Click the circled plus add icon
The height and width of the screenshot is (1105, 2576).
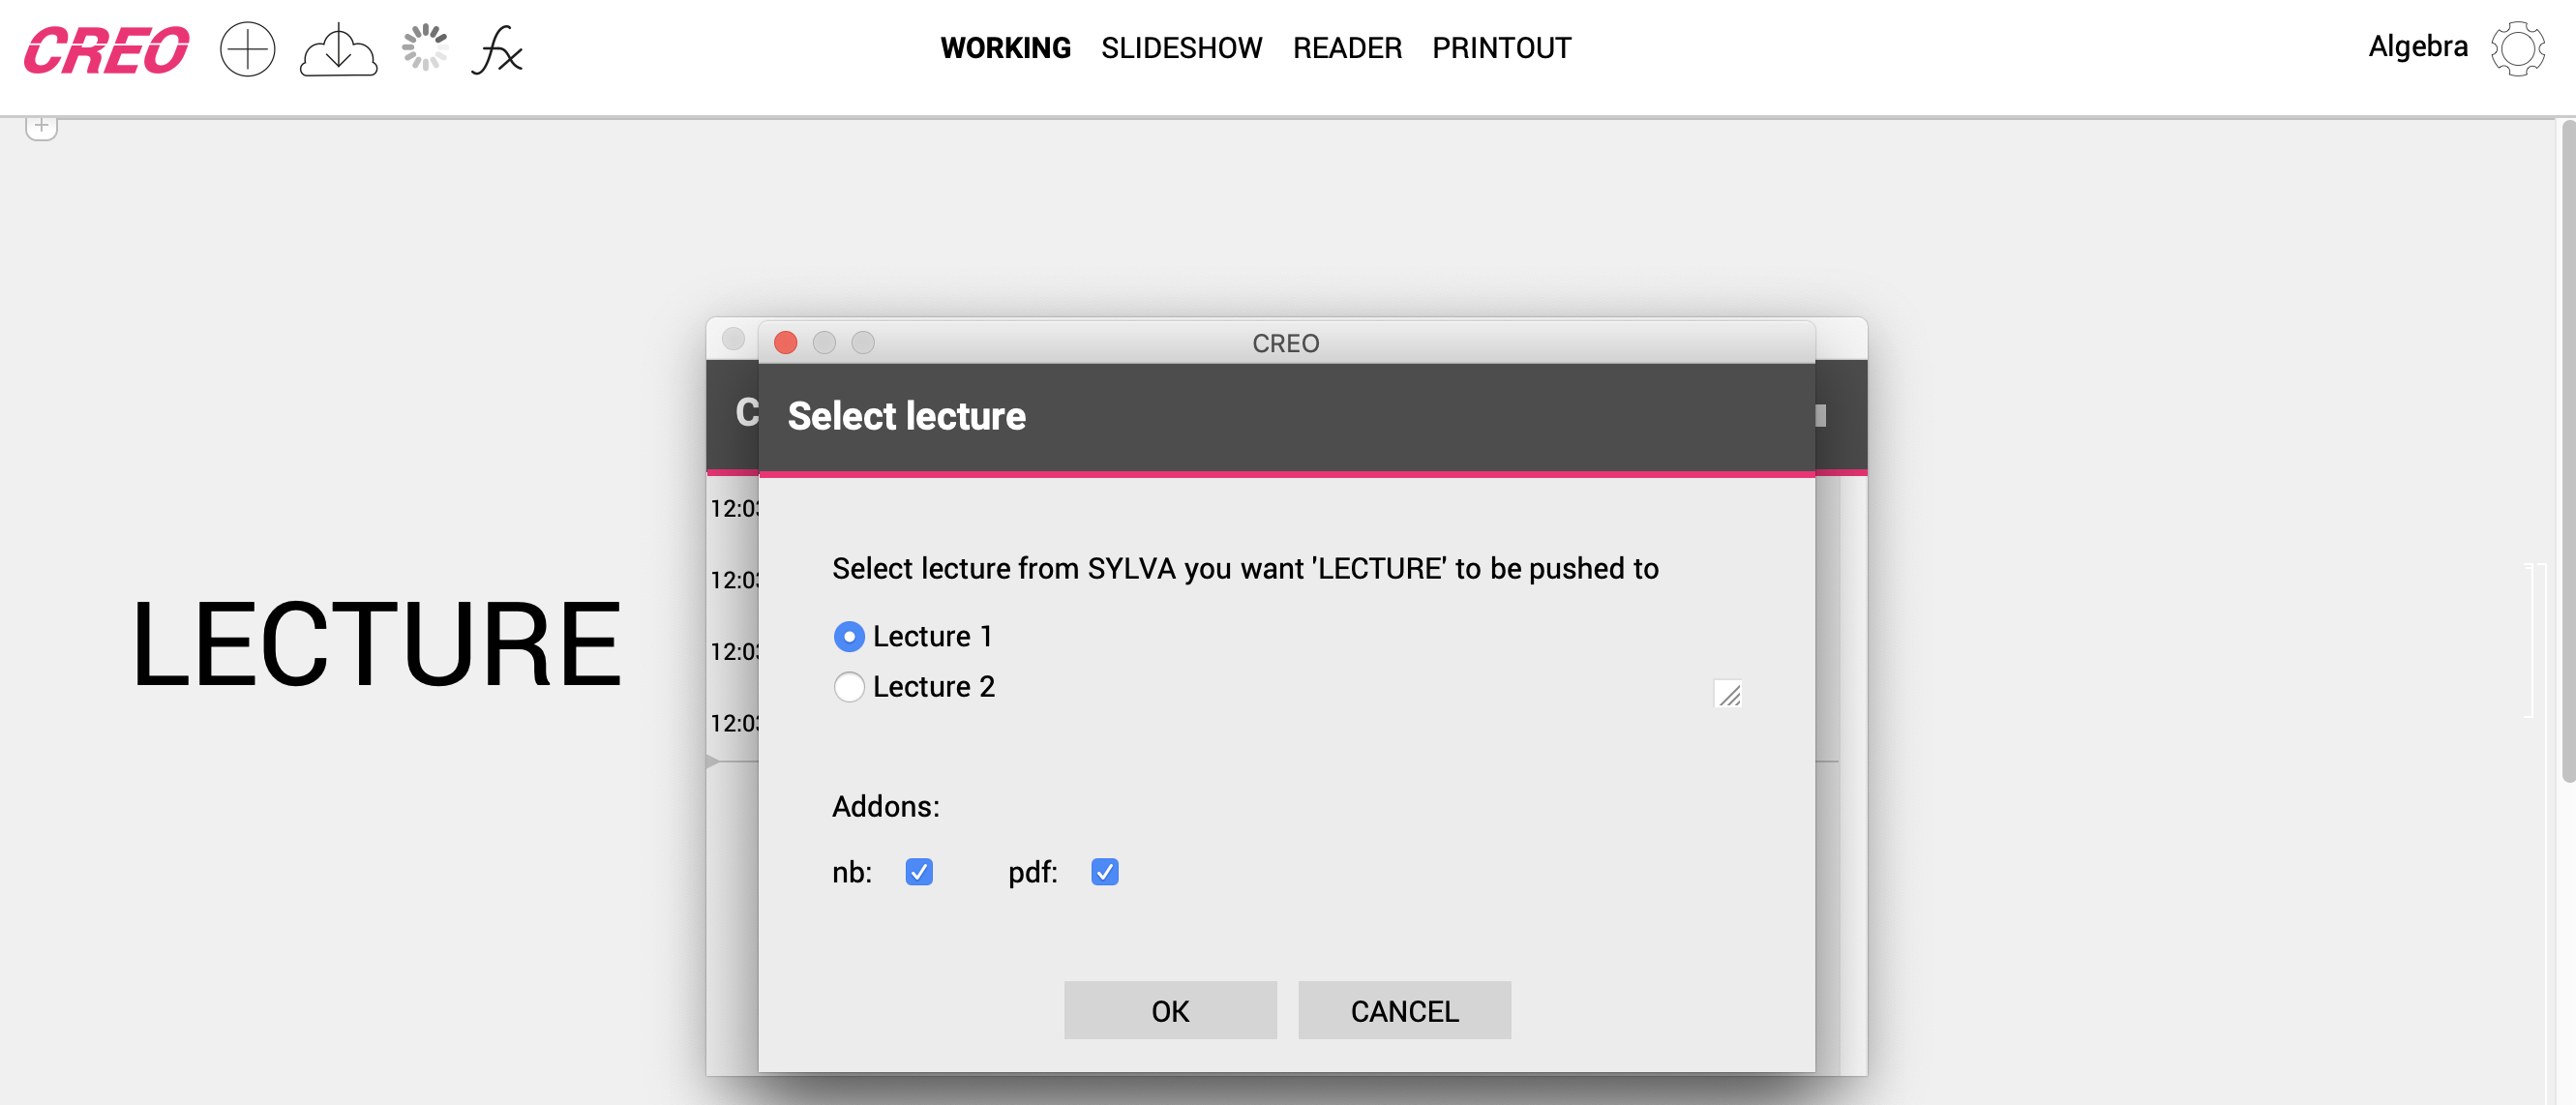[x=247, y=49]
